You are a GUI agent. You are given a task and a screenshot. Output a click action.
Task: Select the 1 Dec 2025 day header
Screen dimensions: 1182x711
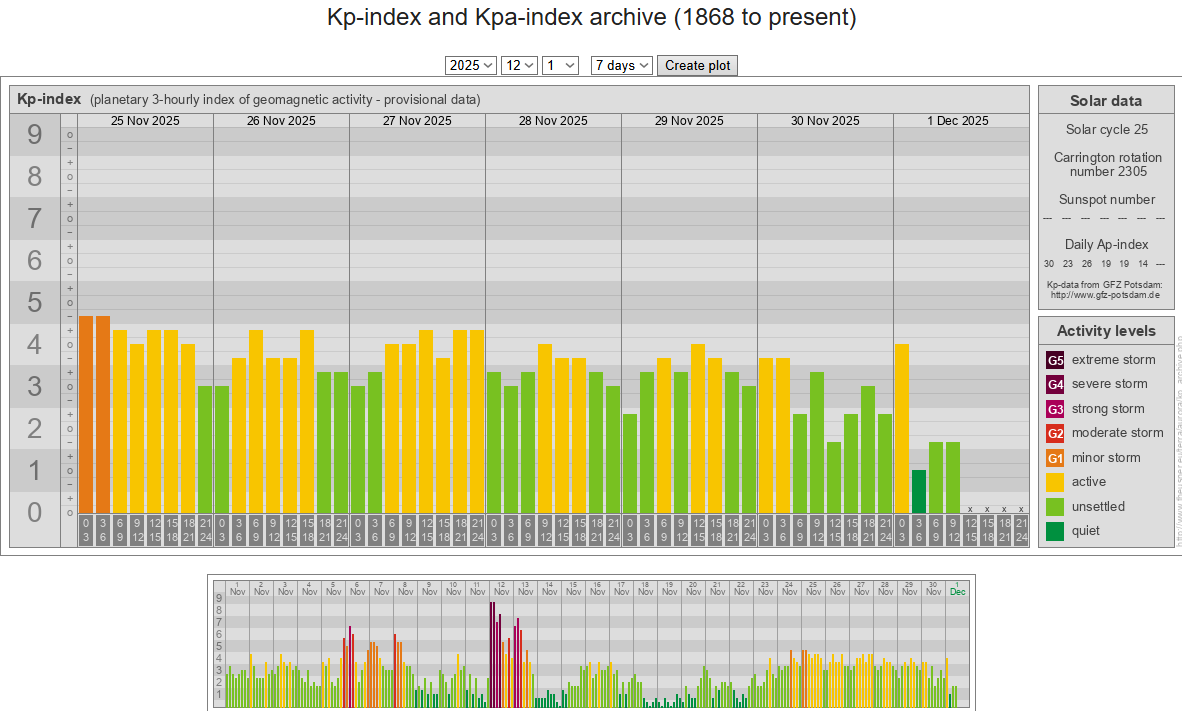click(x=957, y=121)
